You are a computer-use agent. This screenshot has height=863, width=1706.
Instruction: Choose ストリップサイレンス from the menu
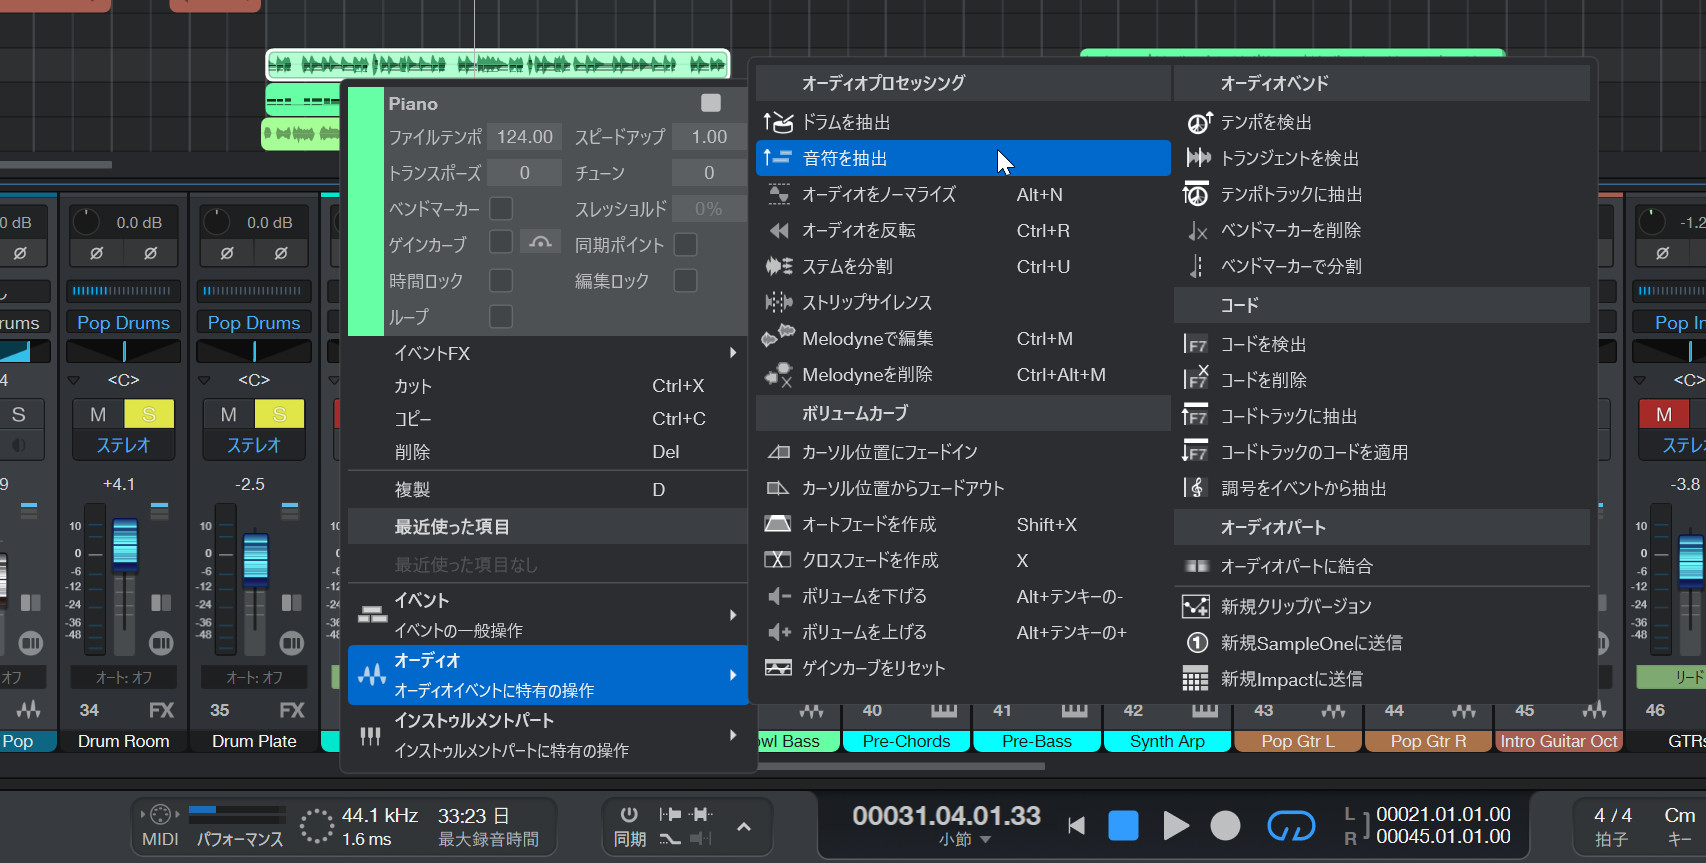866,303
